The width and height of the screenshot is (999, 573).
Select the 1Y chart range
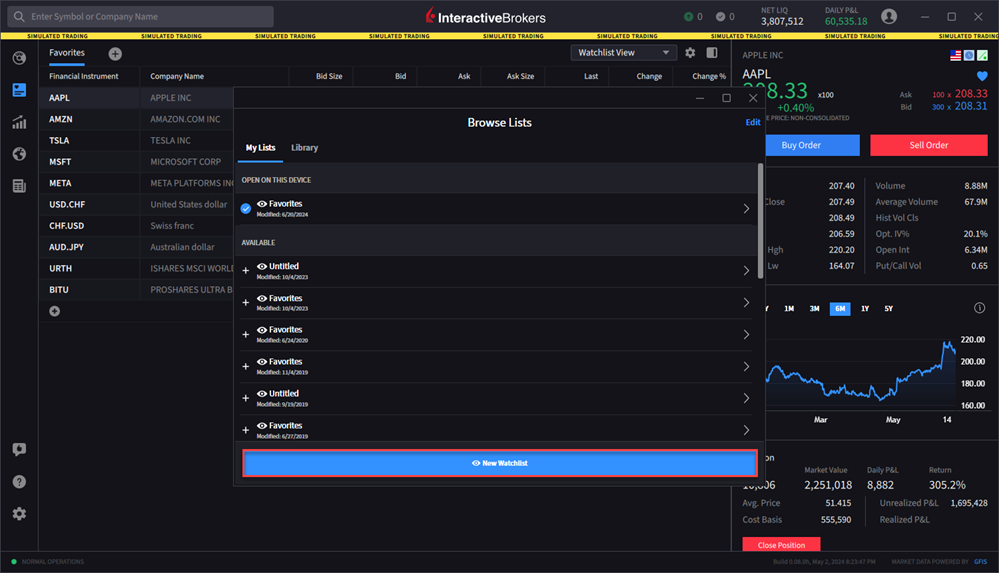click(865, 308)
